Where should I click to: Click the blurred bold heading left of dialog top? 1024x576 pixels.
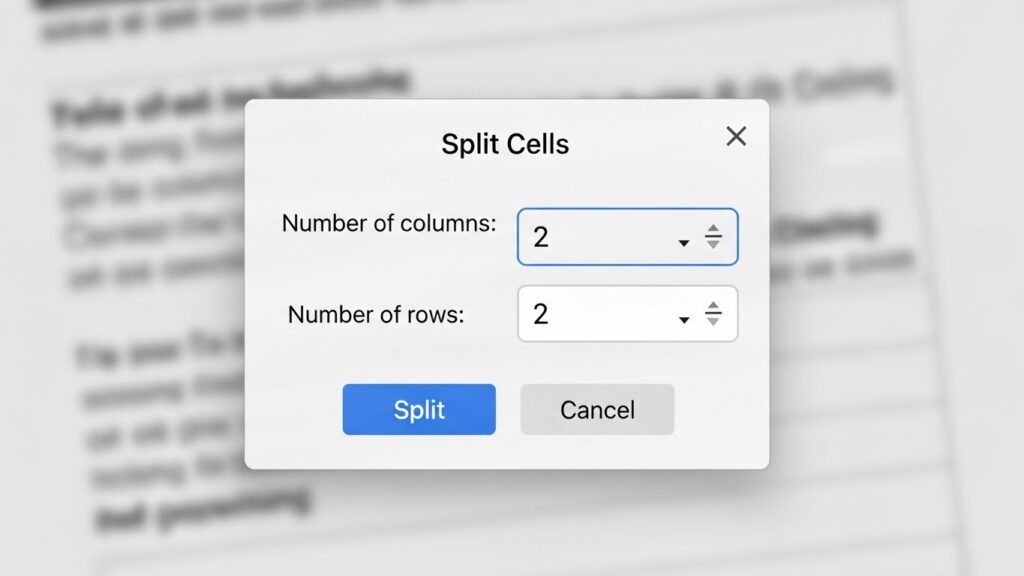tap(140, 103)
